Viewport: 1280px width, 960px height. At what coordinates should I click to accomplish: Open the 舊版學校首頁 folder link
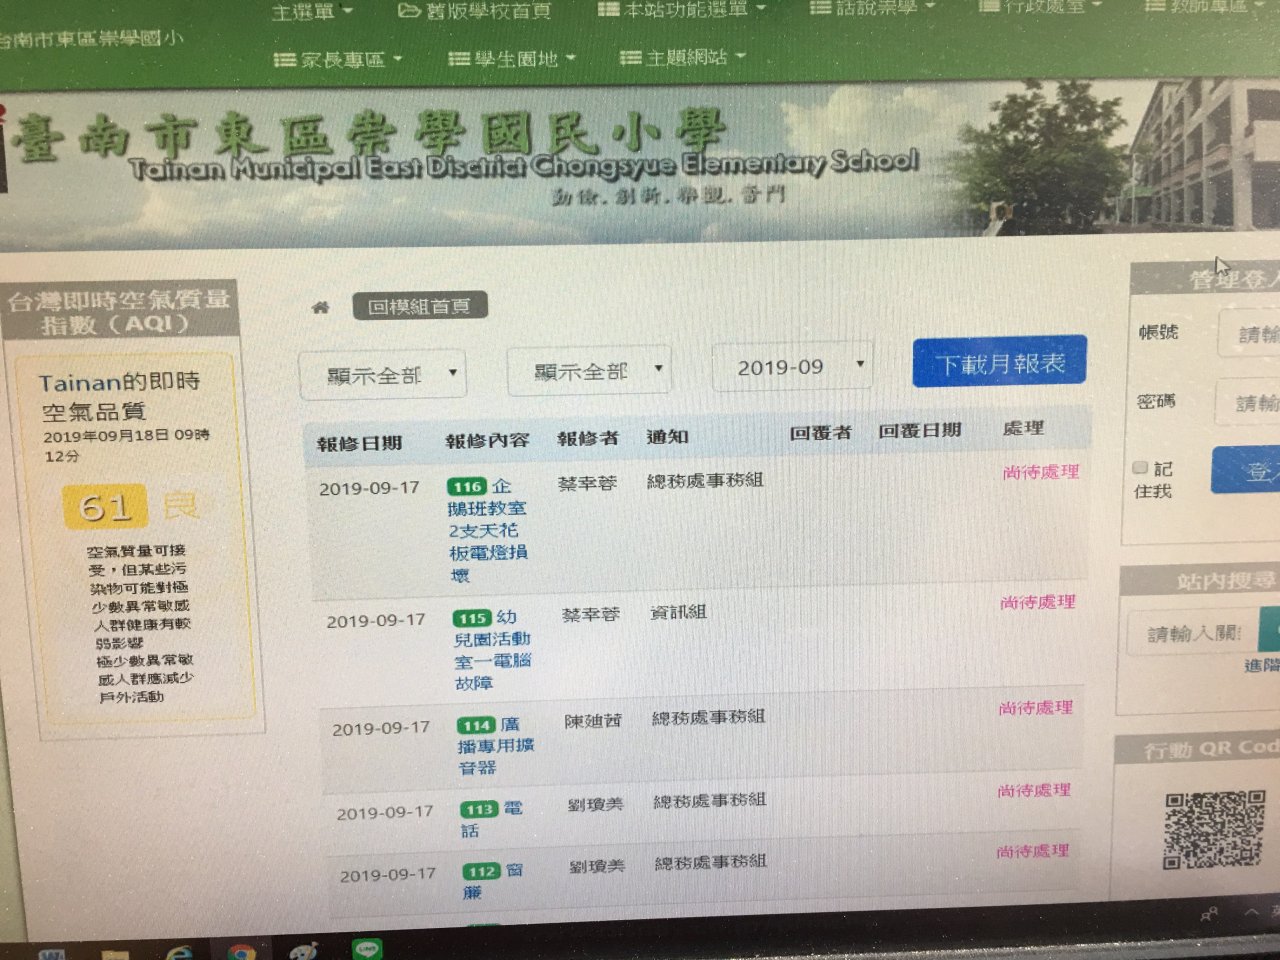pyautogui.click(x=475, y=11)
